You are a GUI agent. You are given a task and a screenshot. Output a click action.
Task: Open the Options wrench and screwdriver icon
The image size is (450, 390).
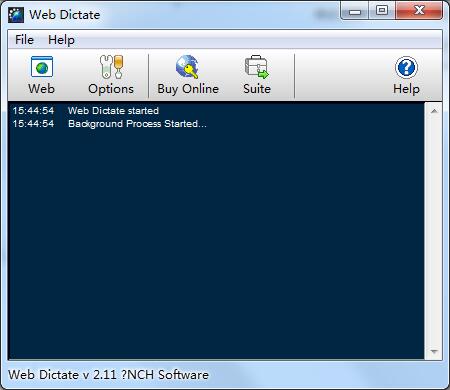click(111, 67)
